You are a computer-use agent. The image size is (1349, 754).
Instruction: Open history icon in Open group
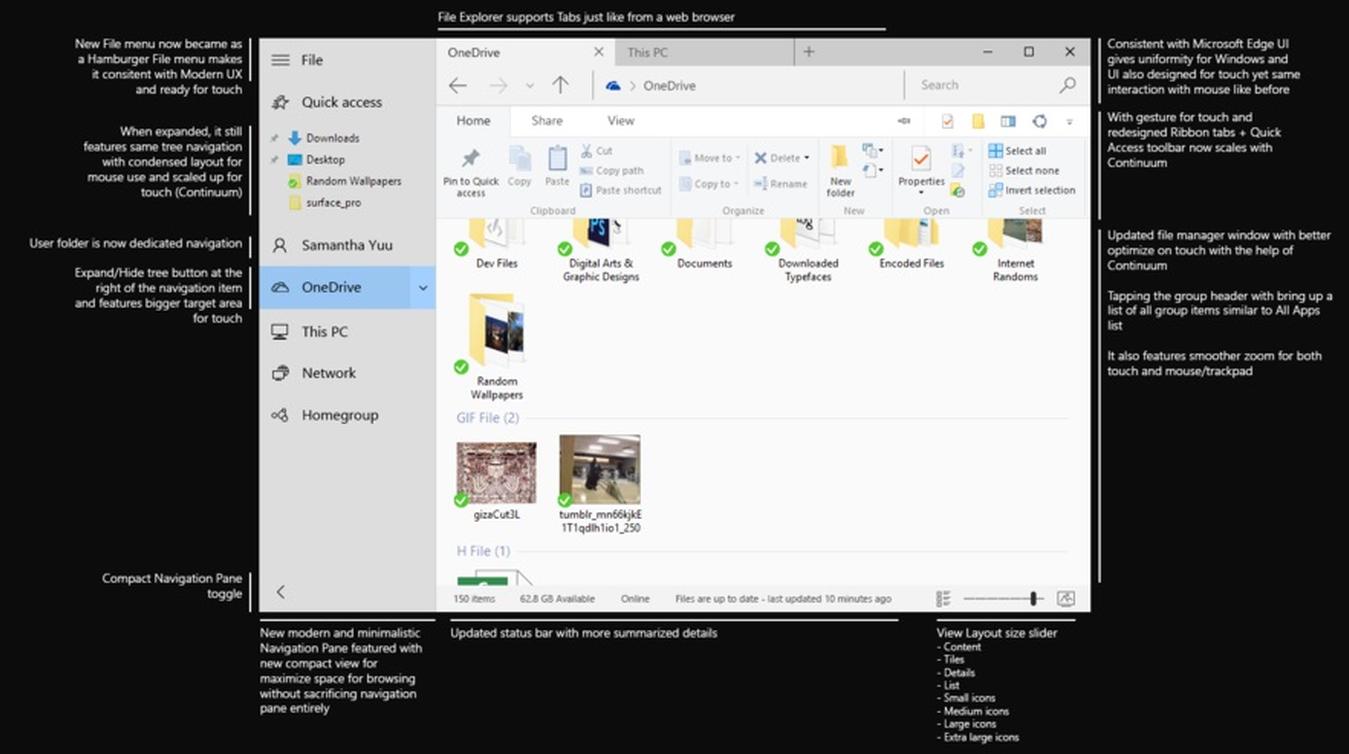tap(958, 190)
